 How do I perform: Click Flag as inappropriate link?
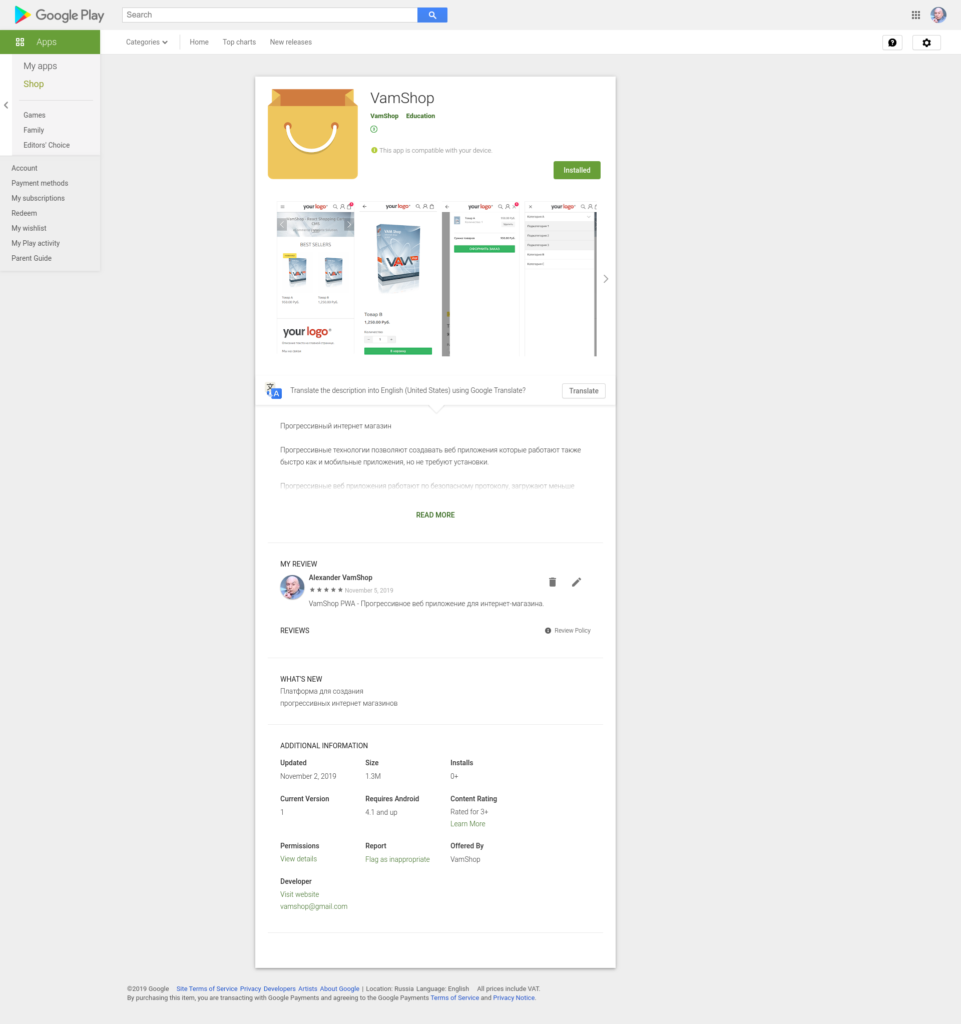398,859
